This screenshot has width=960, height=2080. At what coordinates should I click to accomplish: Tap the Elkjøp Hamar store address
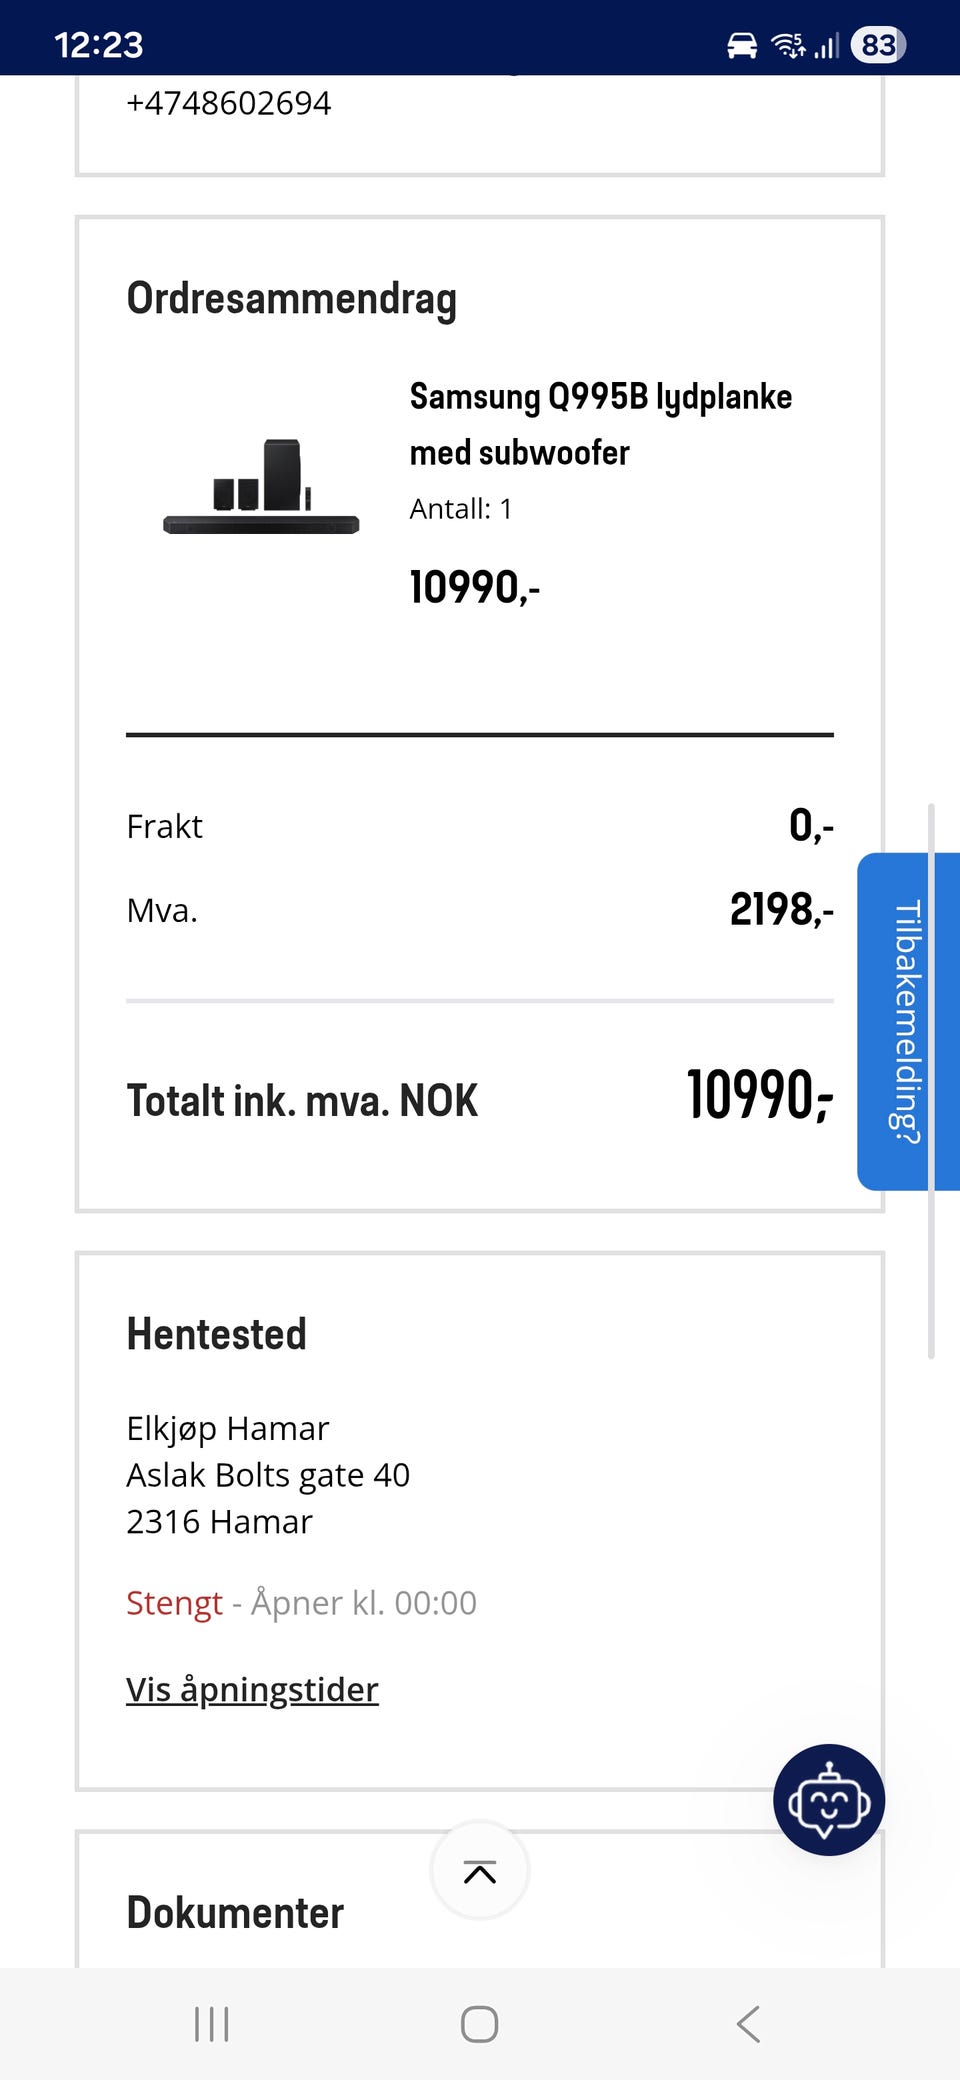[x=268, y=1475]
